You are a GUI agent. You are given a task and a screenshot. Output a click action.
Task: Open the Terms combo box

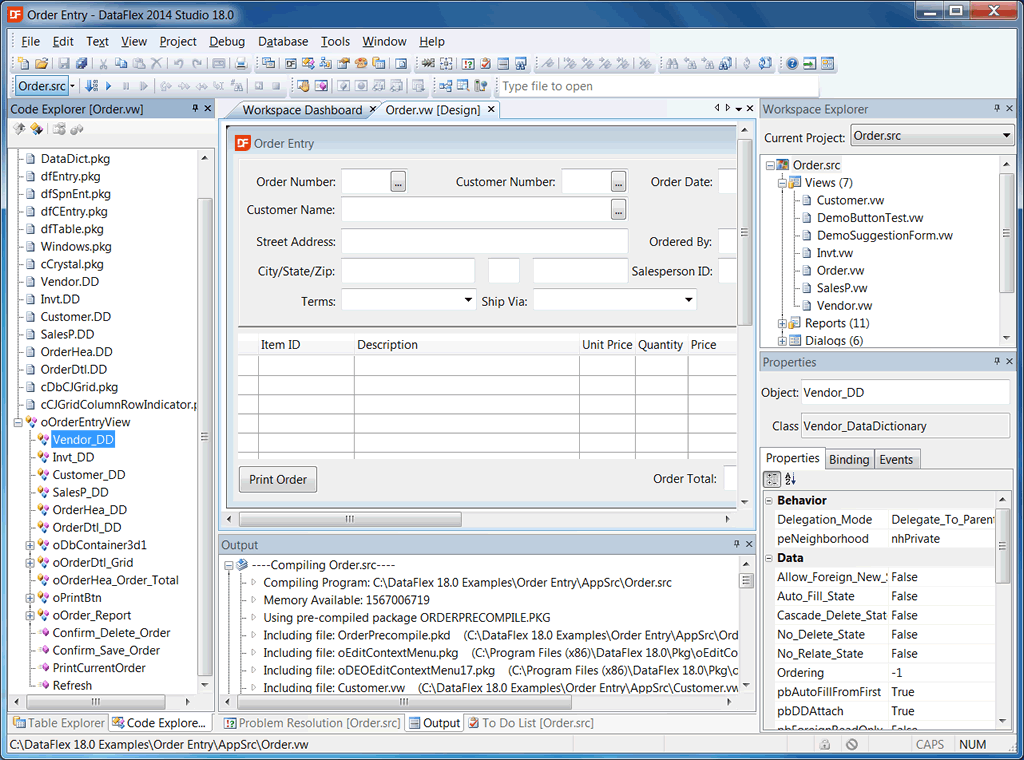click(468, 300)
